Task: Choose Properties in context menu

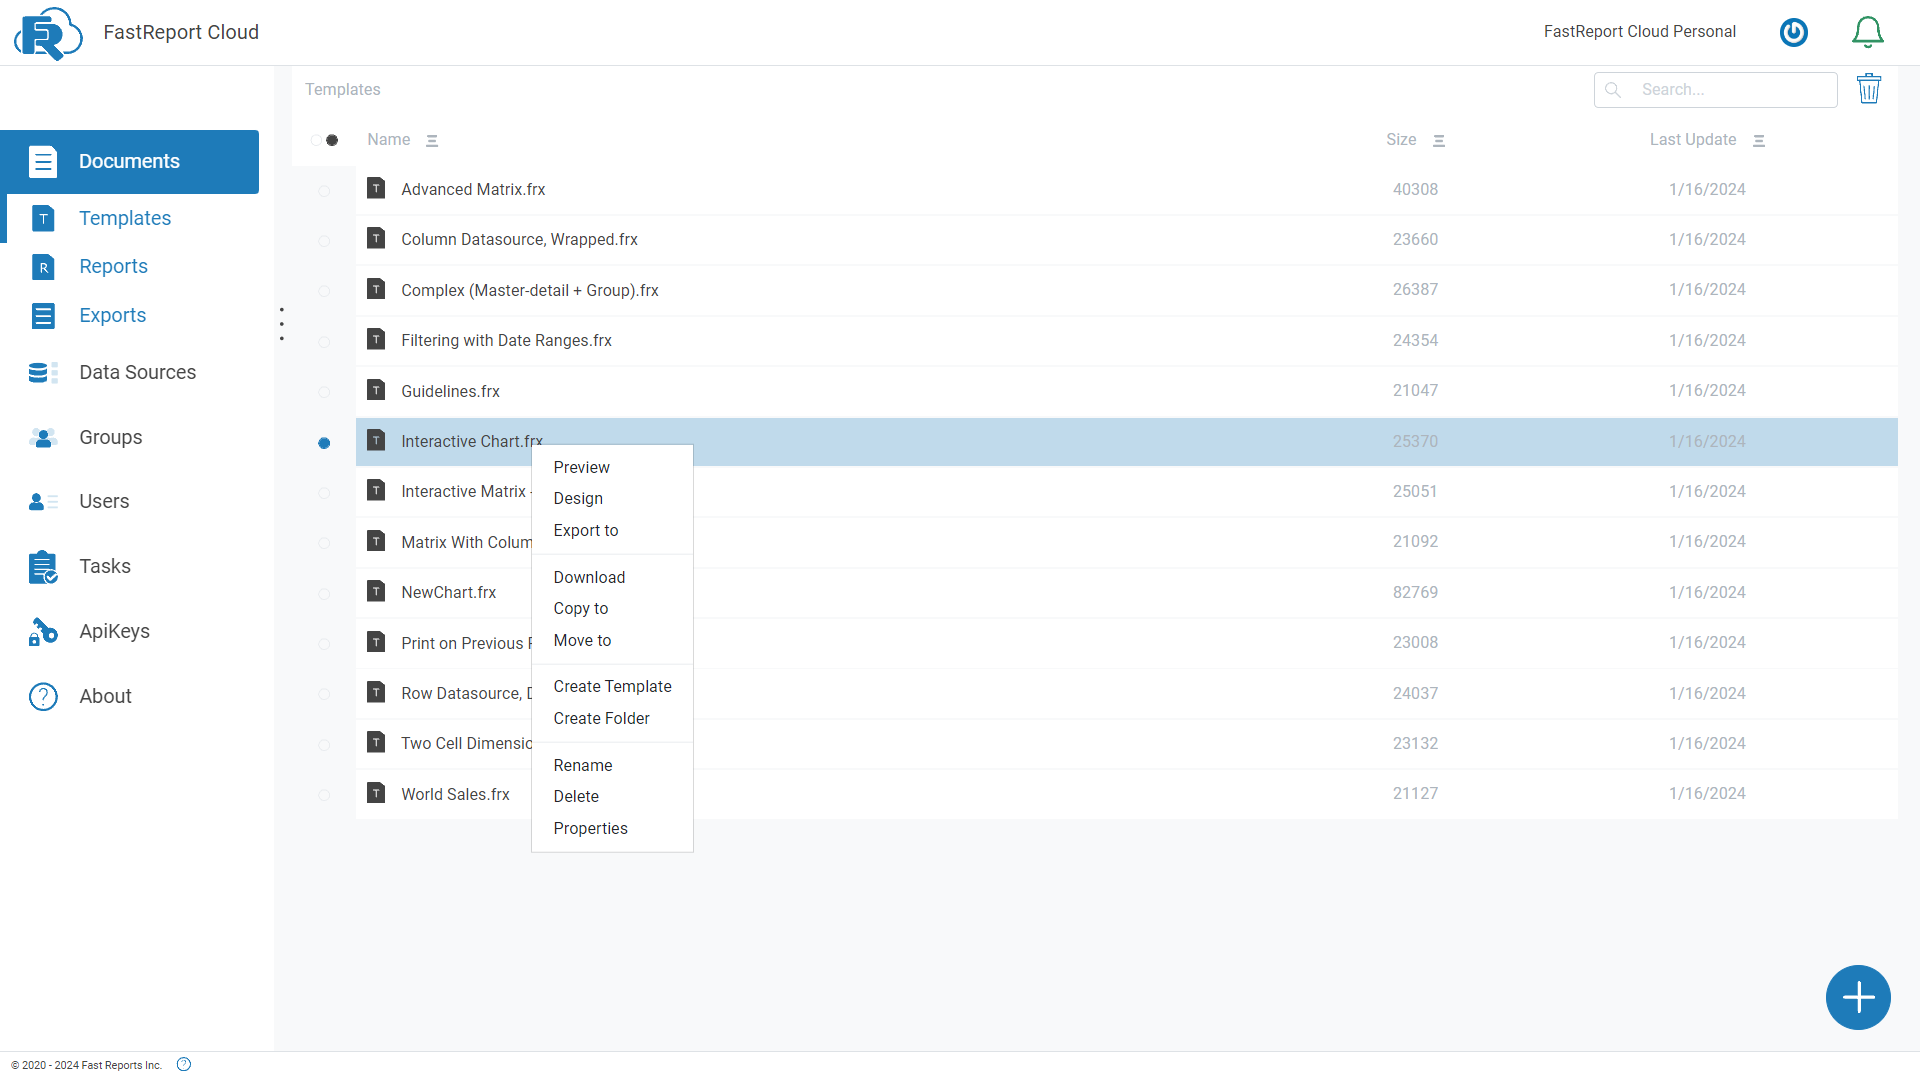Action: pos(590,828)
